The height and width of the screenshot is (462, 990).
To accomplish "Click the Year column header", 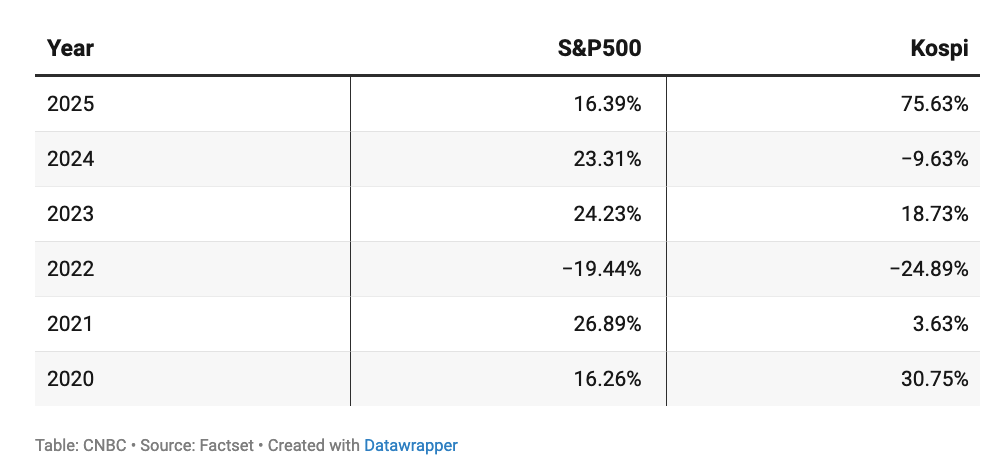I will click(x=70, y=48).
